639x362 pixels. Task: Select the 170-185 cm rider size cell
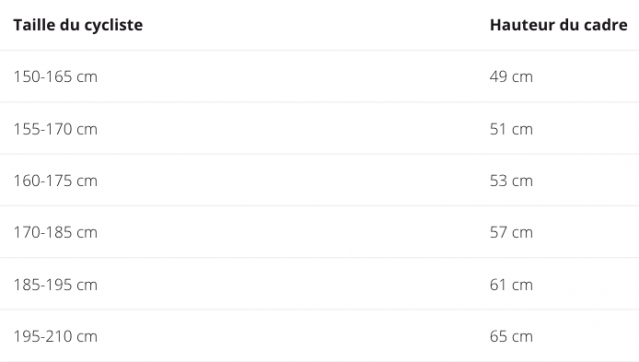pyautogui.click(x=55, y=233)
